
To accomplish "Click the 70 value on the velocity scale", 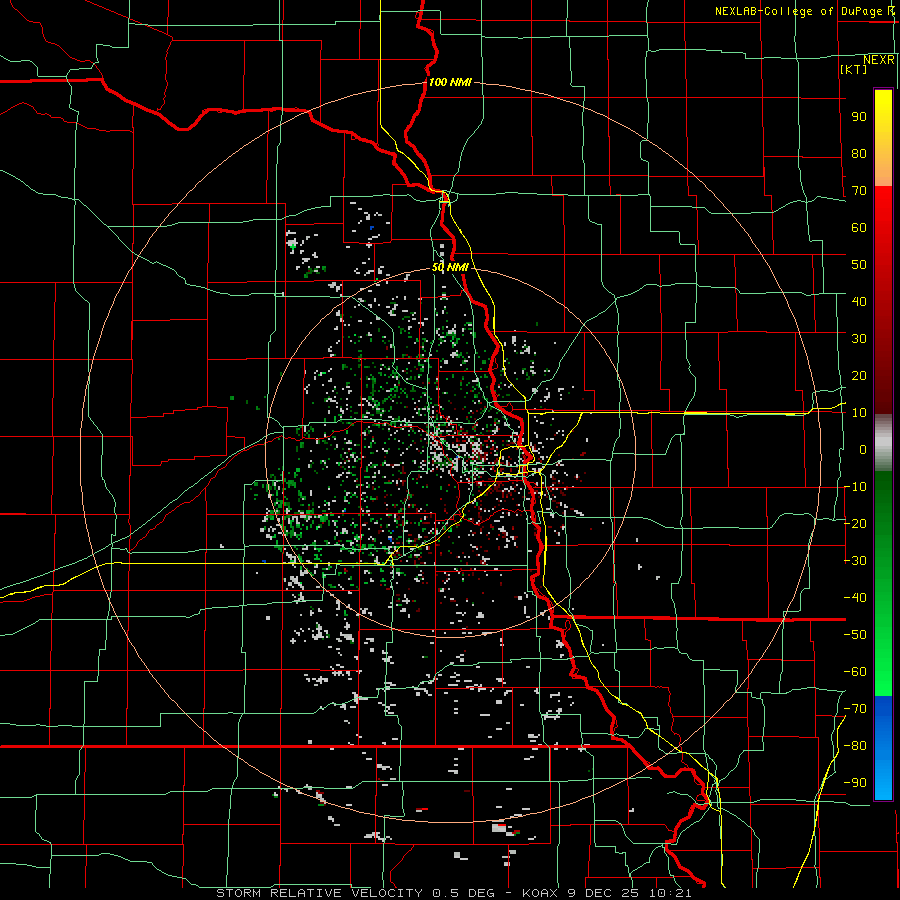I will (859, 191).
